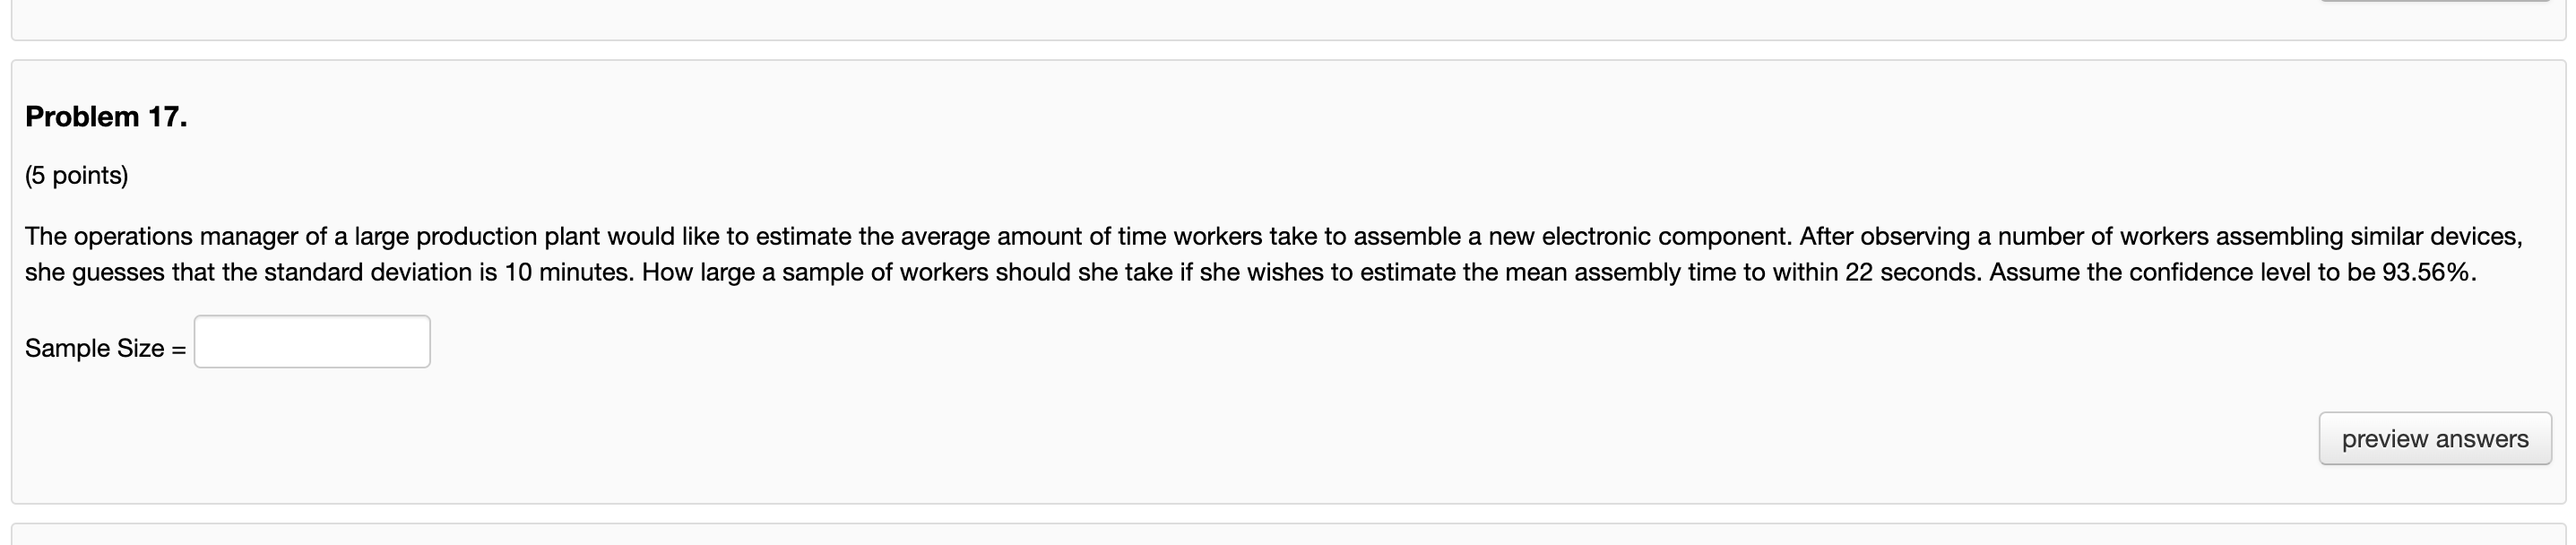Click the (5 points) label

[77, 173]
